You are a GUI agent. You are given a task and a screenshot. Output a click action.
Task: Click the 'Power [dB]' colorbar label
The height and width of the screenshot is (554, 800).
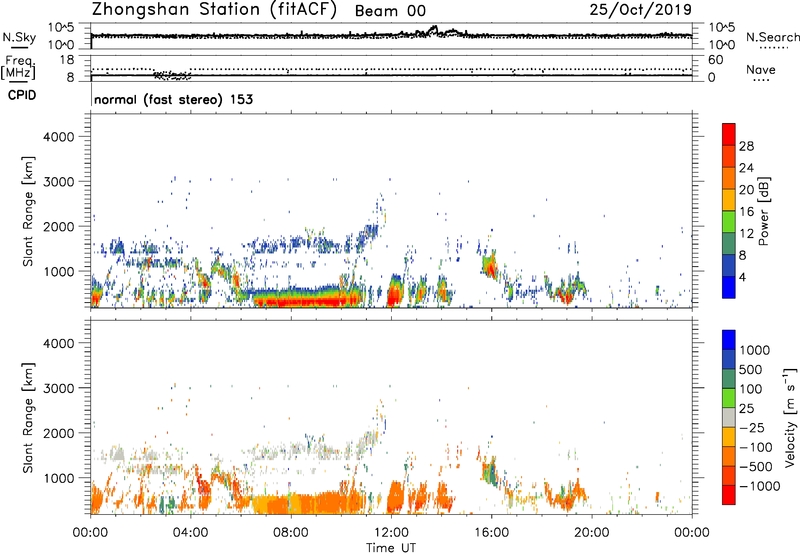[x=763, y=211]
